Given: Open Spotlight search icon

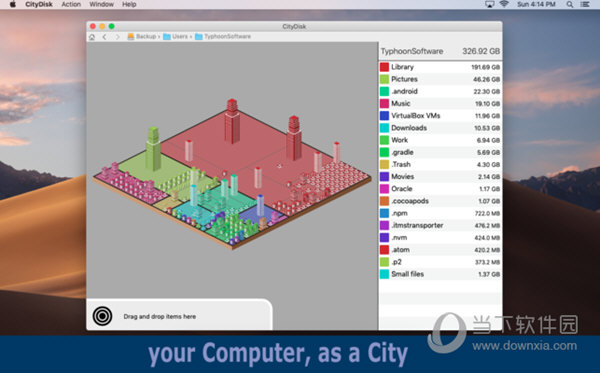Looking at the screenshot, I should 570,5.
